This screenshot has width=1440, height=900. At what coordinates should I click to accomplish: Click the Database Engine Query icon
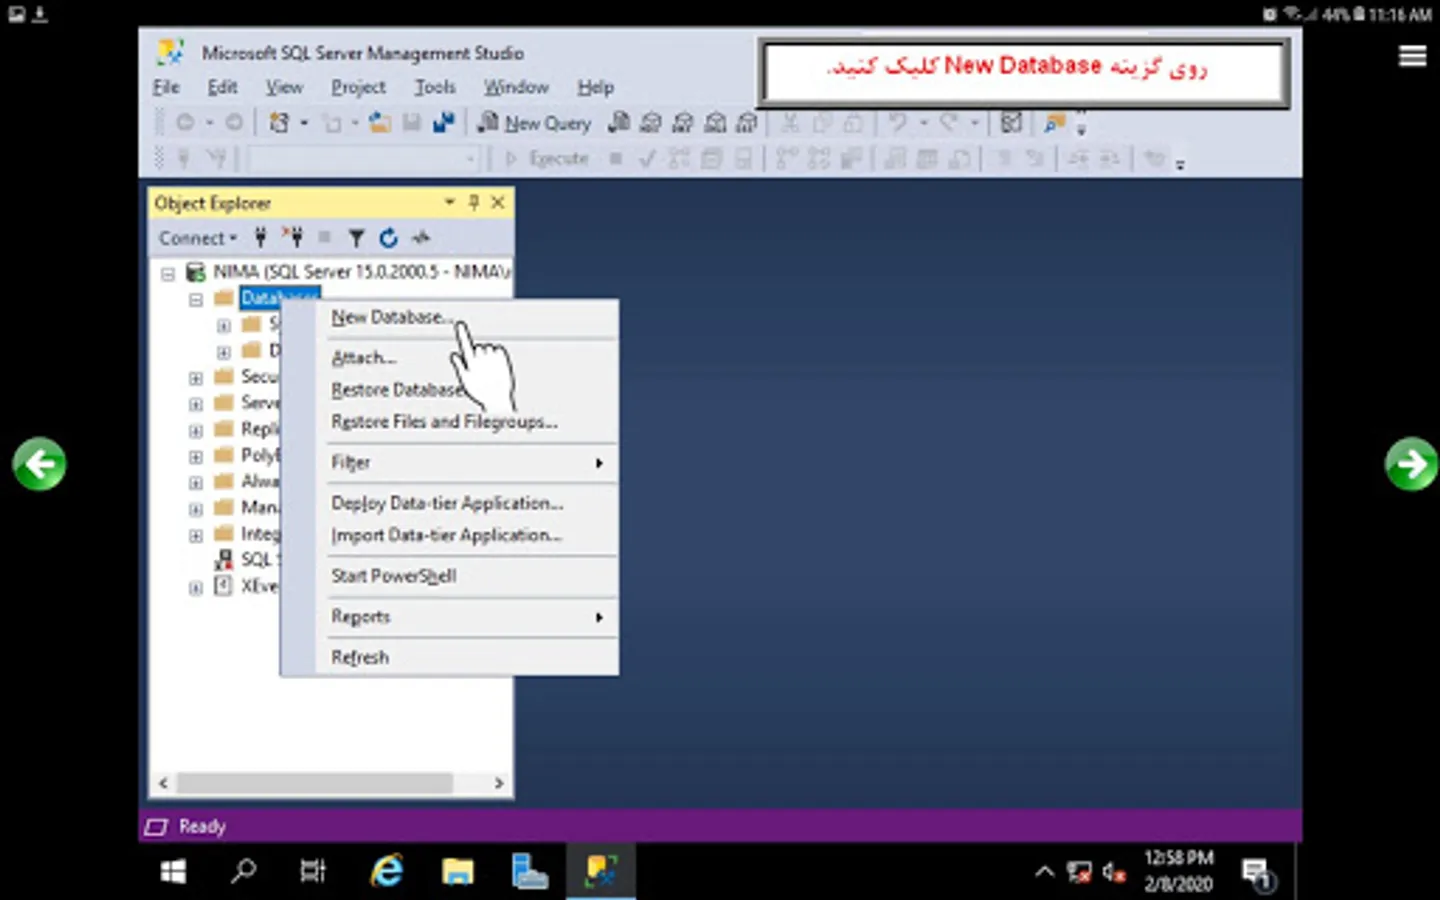pos(619,122)
